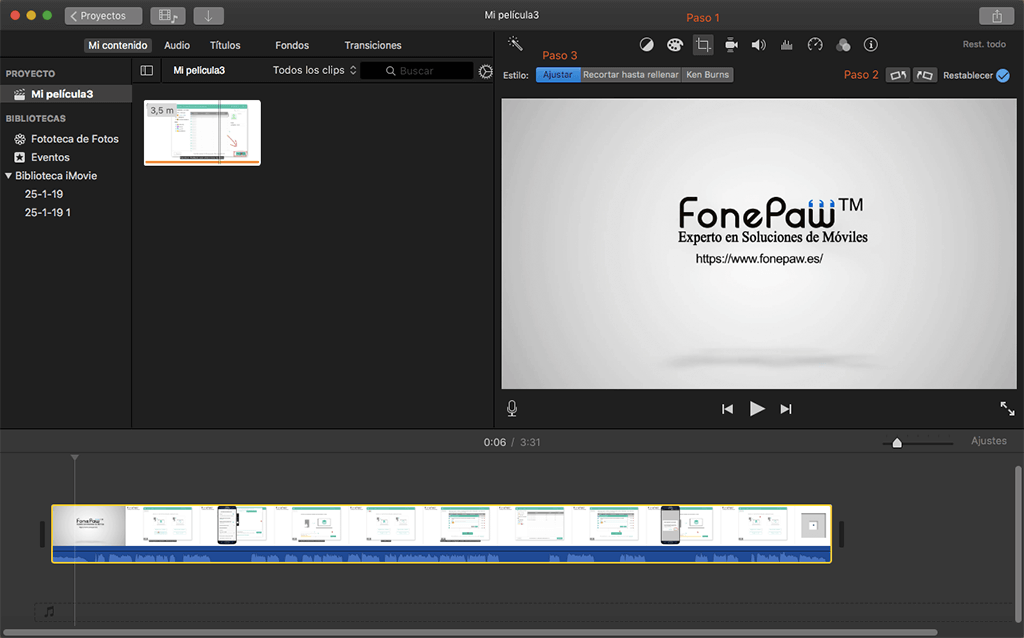Skip to previous clip in viewer

click(x=727, y=409)
